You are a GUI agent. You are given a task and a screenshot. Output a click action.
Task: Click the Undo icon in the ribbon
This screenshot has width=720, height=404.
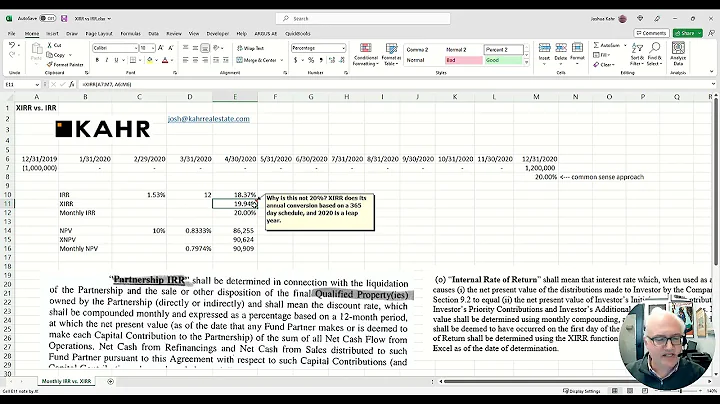(x=11, y=45)
